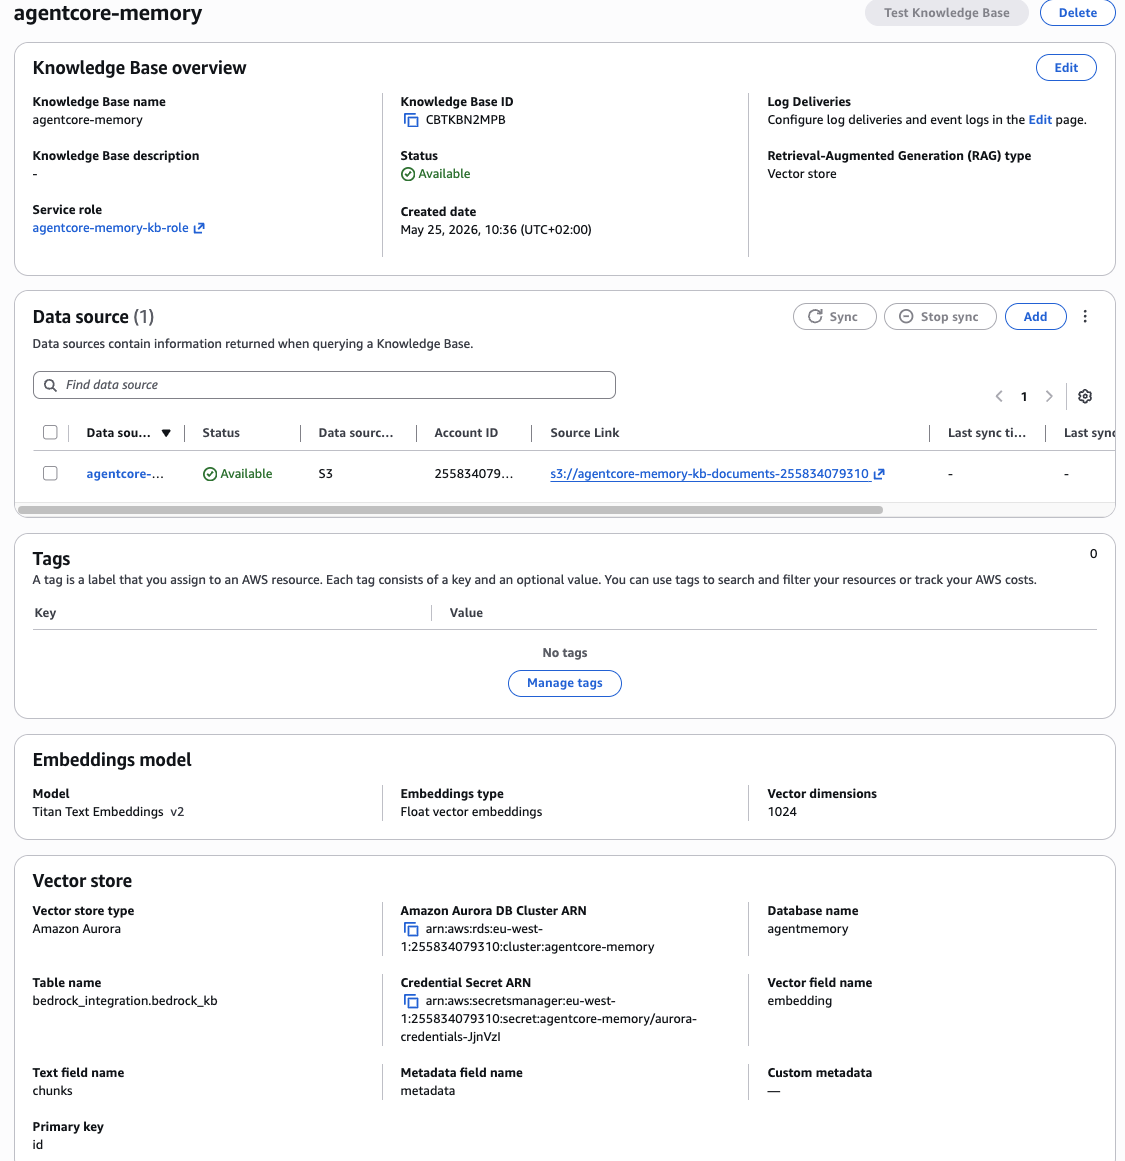Click the chunks text field name value

click(53, 1091)
